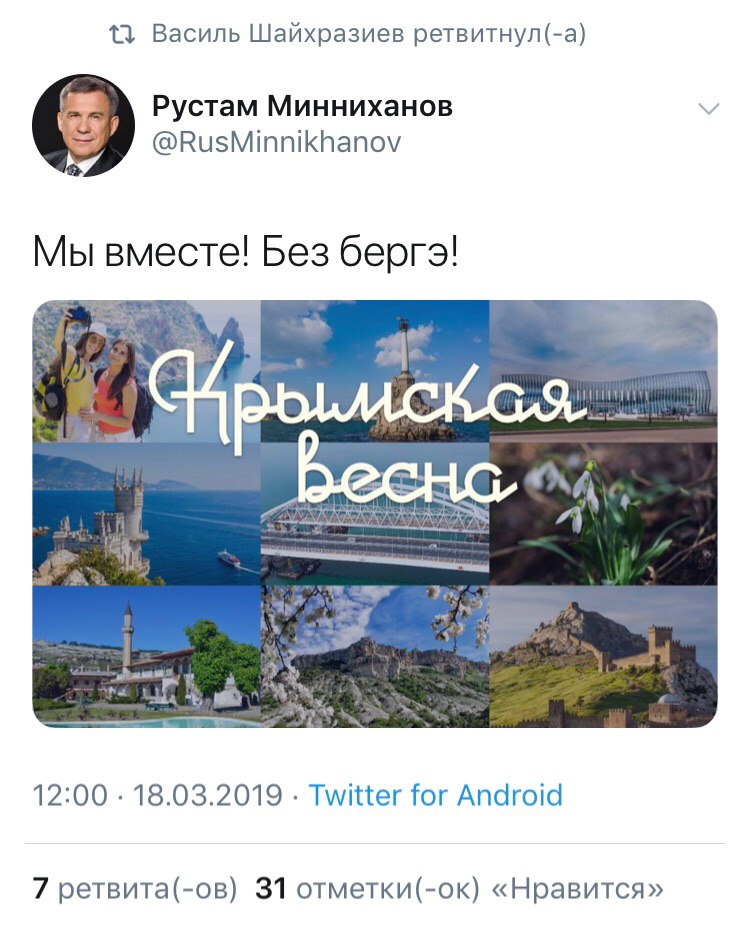Click the retweet arrows icon at top
Screen dimensions: 750x931
(122, 35)
